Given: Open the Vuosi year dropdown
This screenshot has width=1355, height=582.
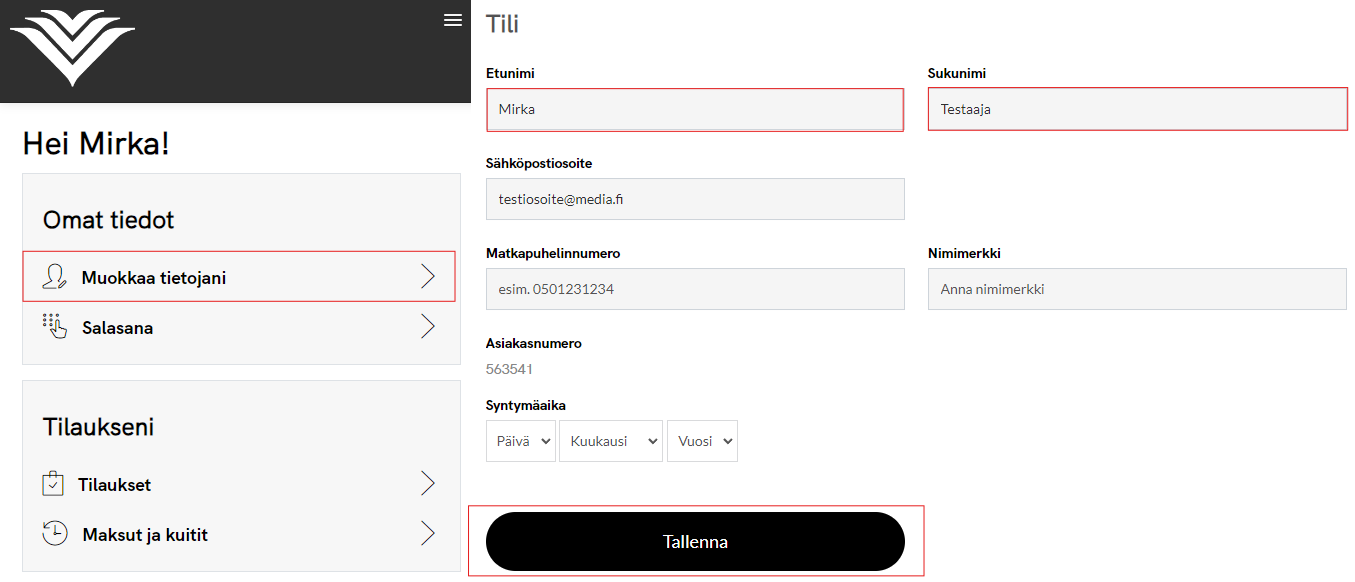Looking at the screenshot, I should point(702,441).
